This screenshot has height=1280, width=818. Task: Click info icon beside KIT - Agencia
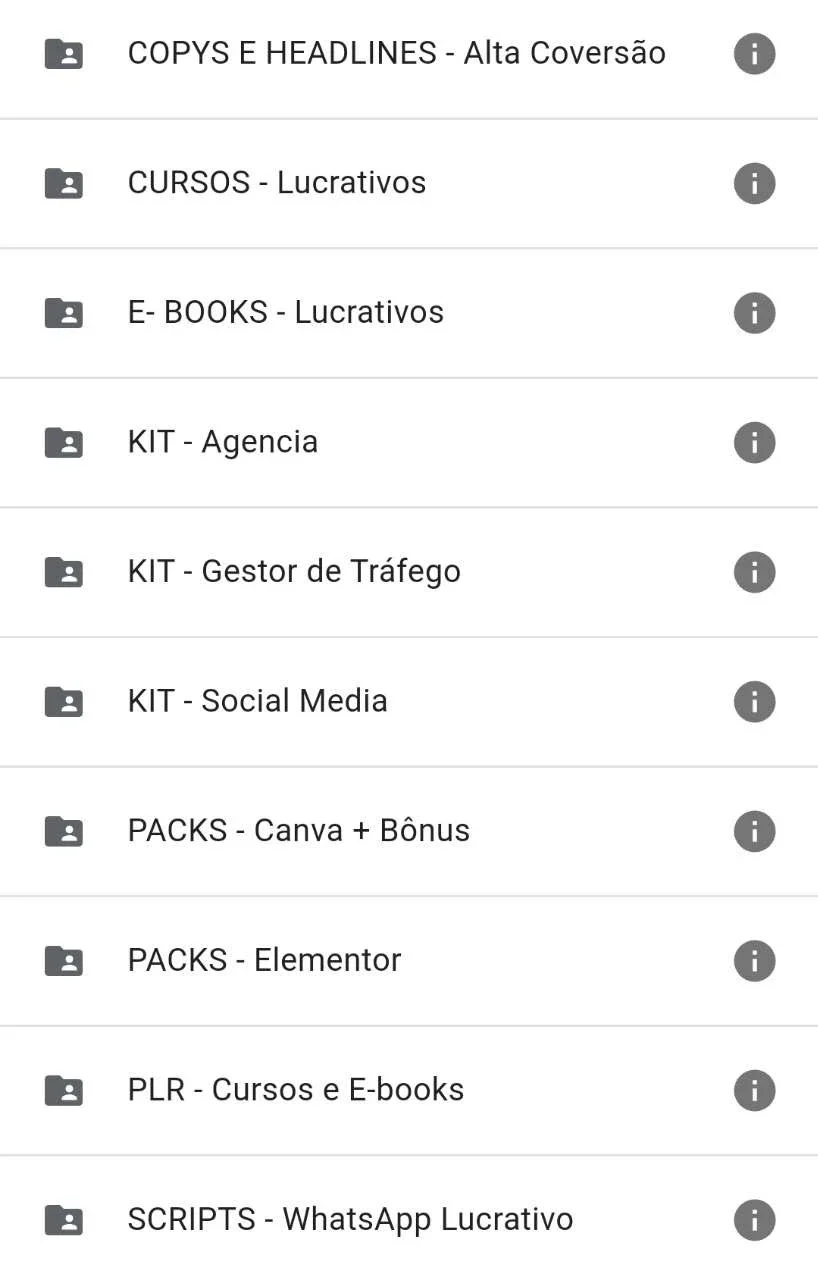pyautogui.click(x=754, y=442)
